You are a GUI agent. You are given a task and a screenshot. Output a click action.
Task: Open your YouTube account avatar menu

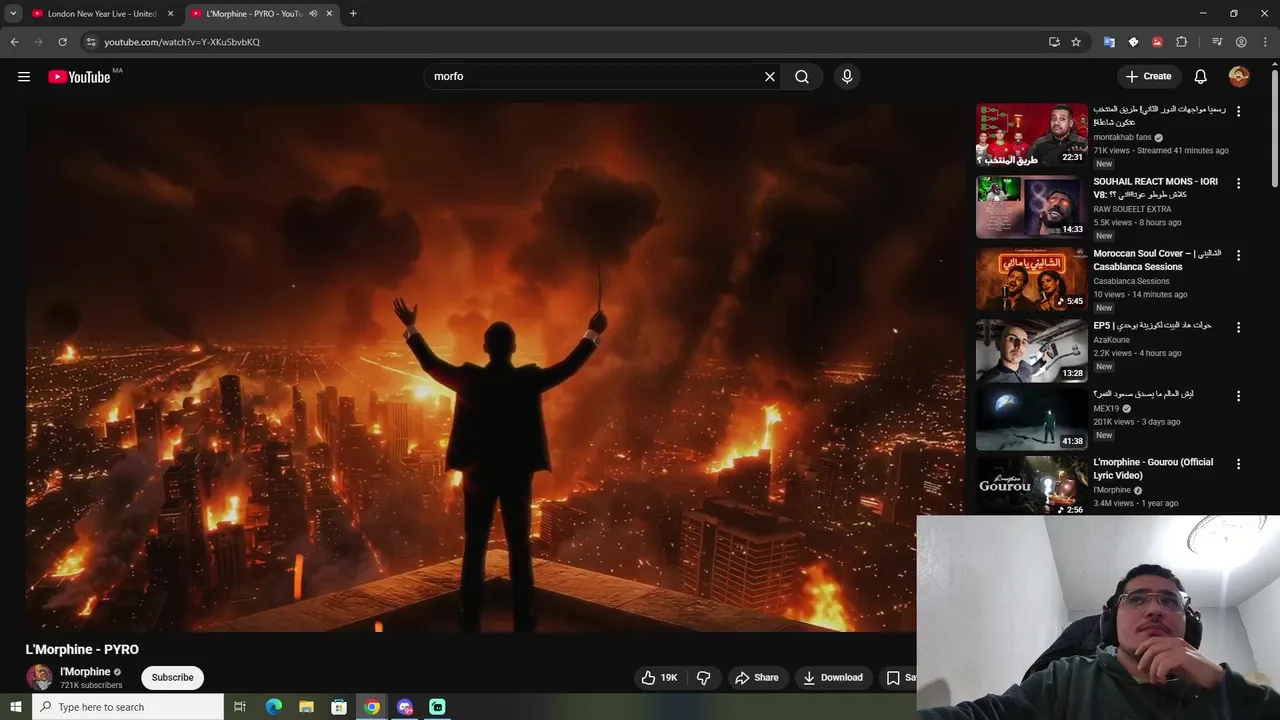click(1239, 76)
